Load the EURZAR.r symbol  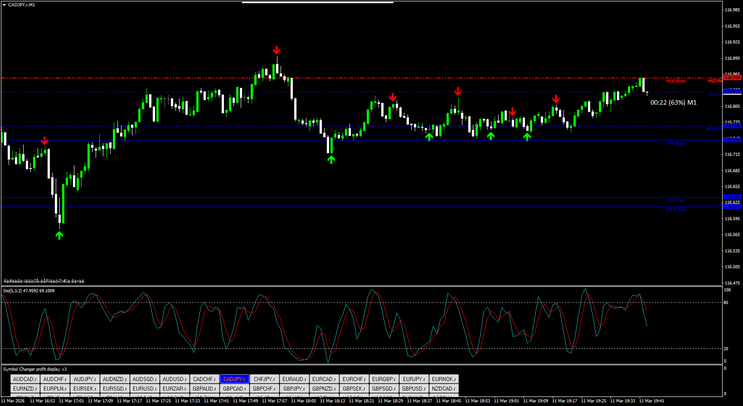pyautogui.click(x=175, y=388)
